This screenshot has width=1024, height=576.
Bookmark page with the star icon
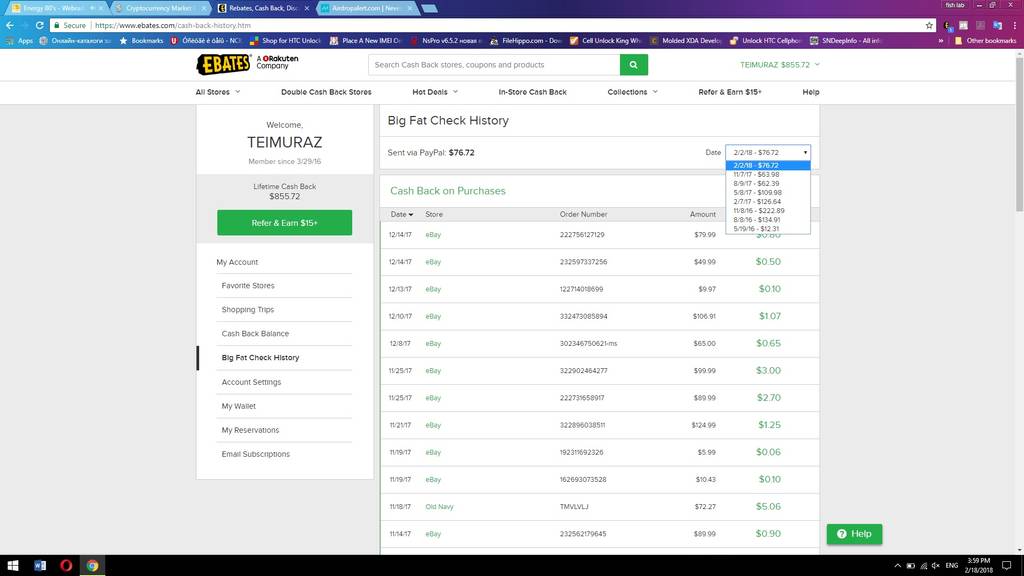click(929, 25)
